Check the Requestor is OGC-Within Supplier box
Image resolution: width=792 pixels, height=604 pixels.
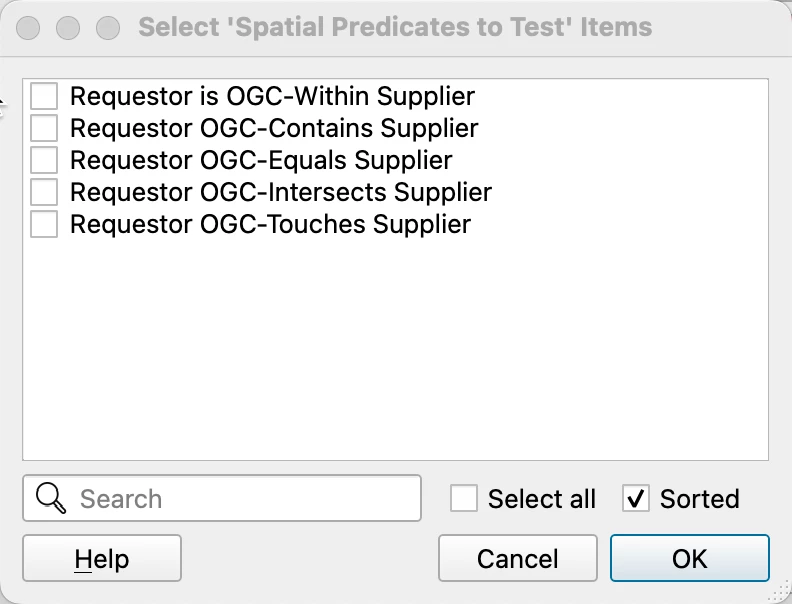tap(44, 96)
